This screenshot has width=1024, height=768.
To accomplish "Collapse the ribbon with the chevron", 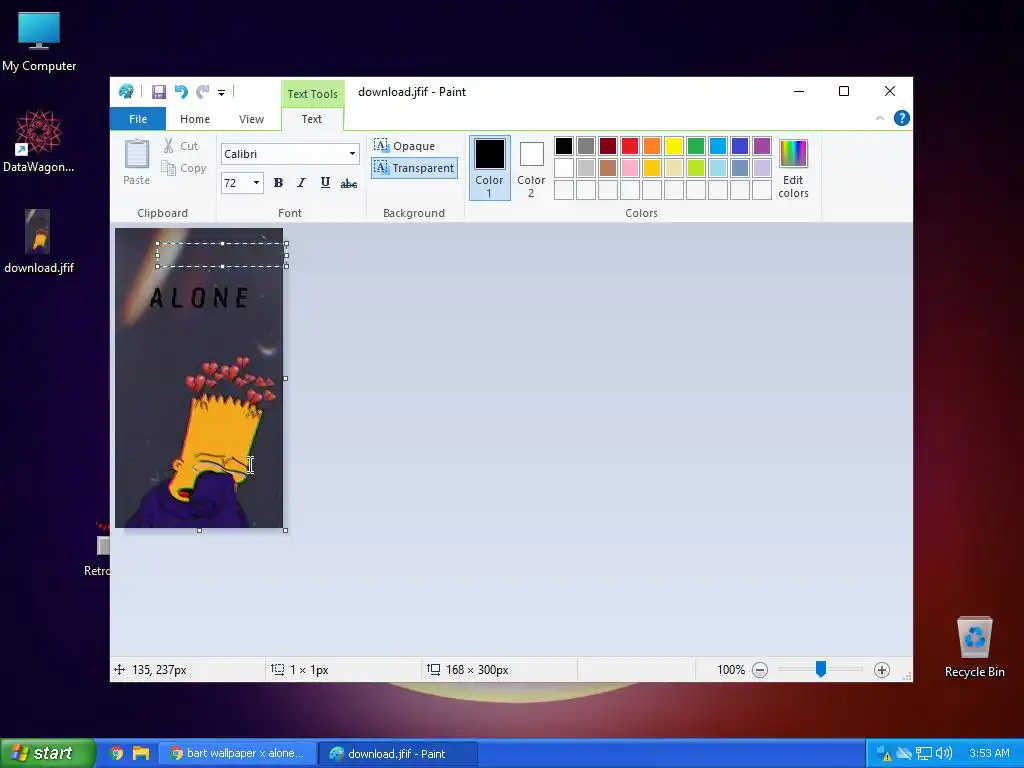I will pyautogui.click(x=880, y=118).
